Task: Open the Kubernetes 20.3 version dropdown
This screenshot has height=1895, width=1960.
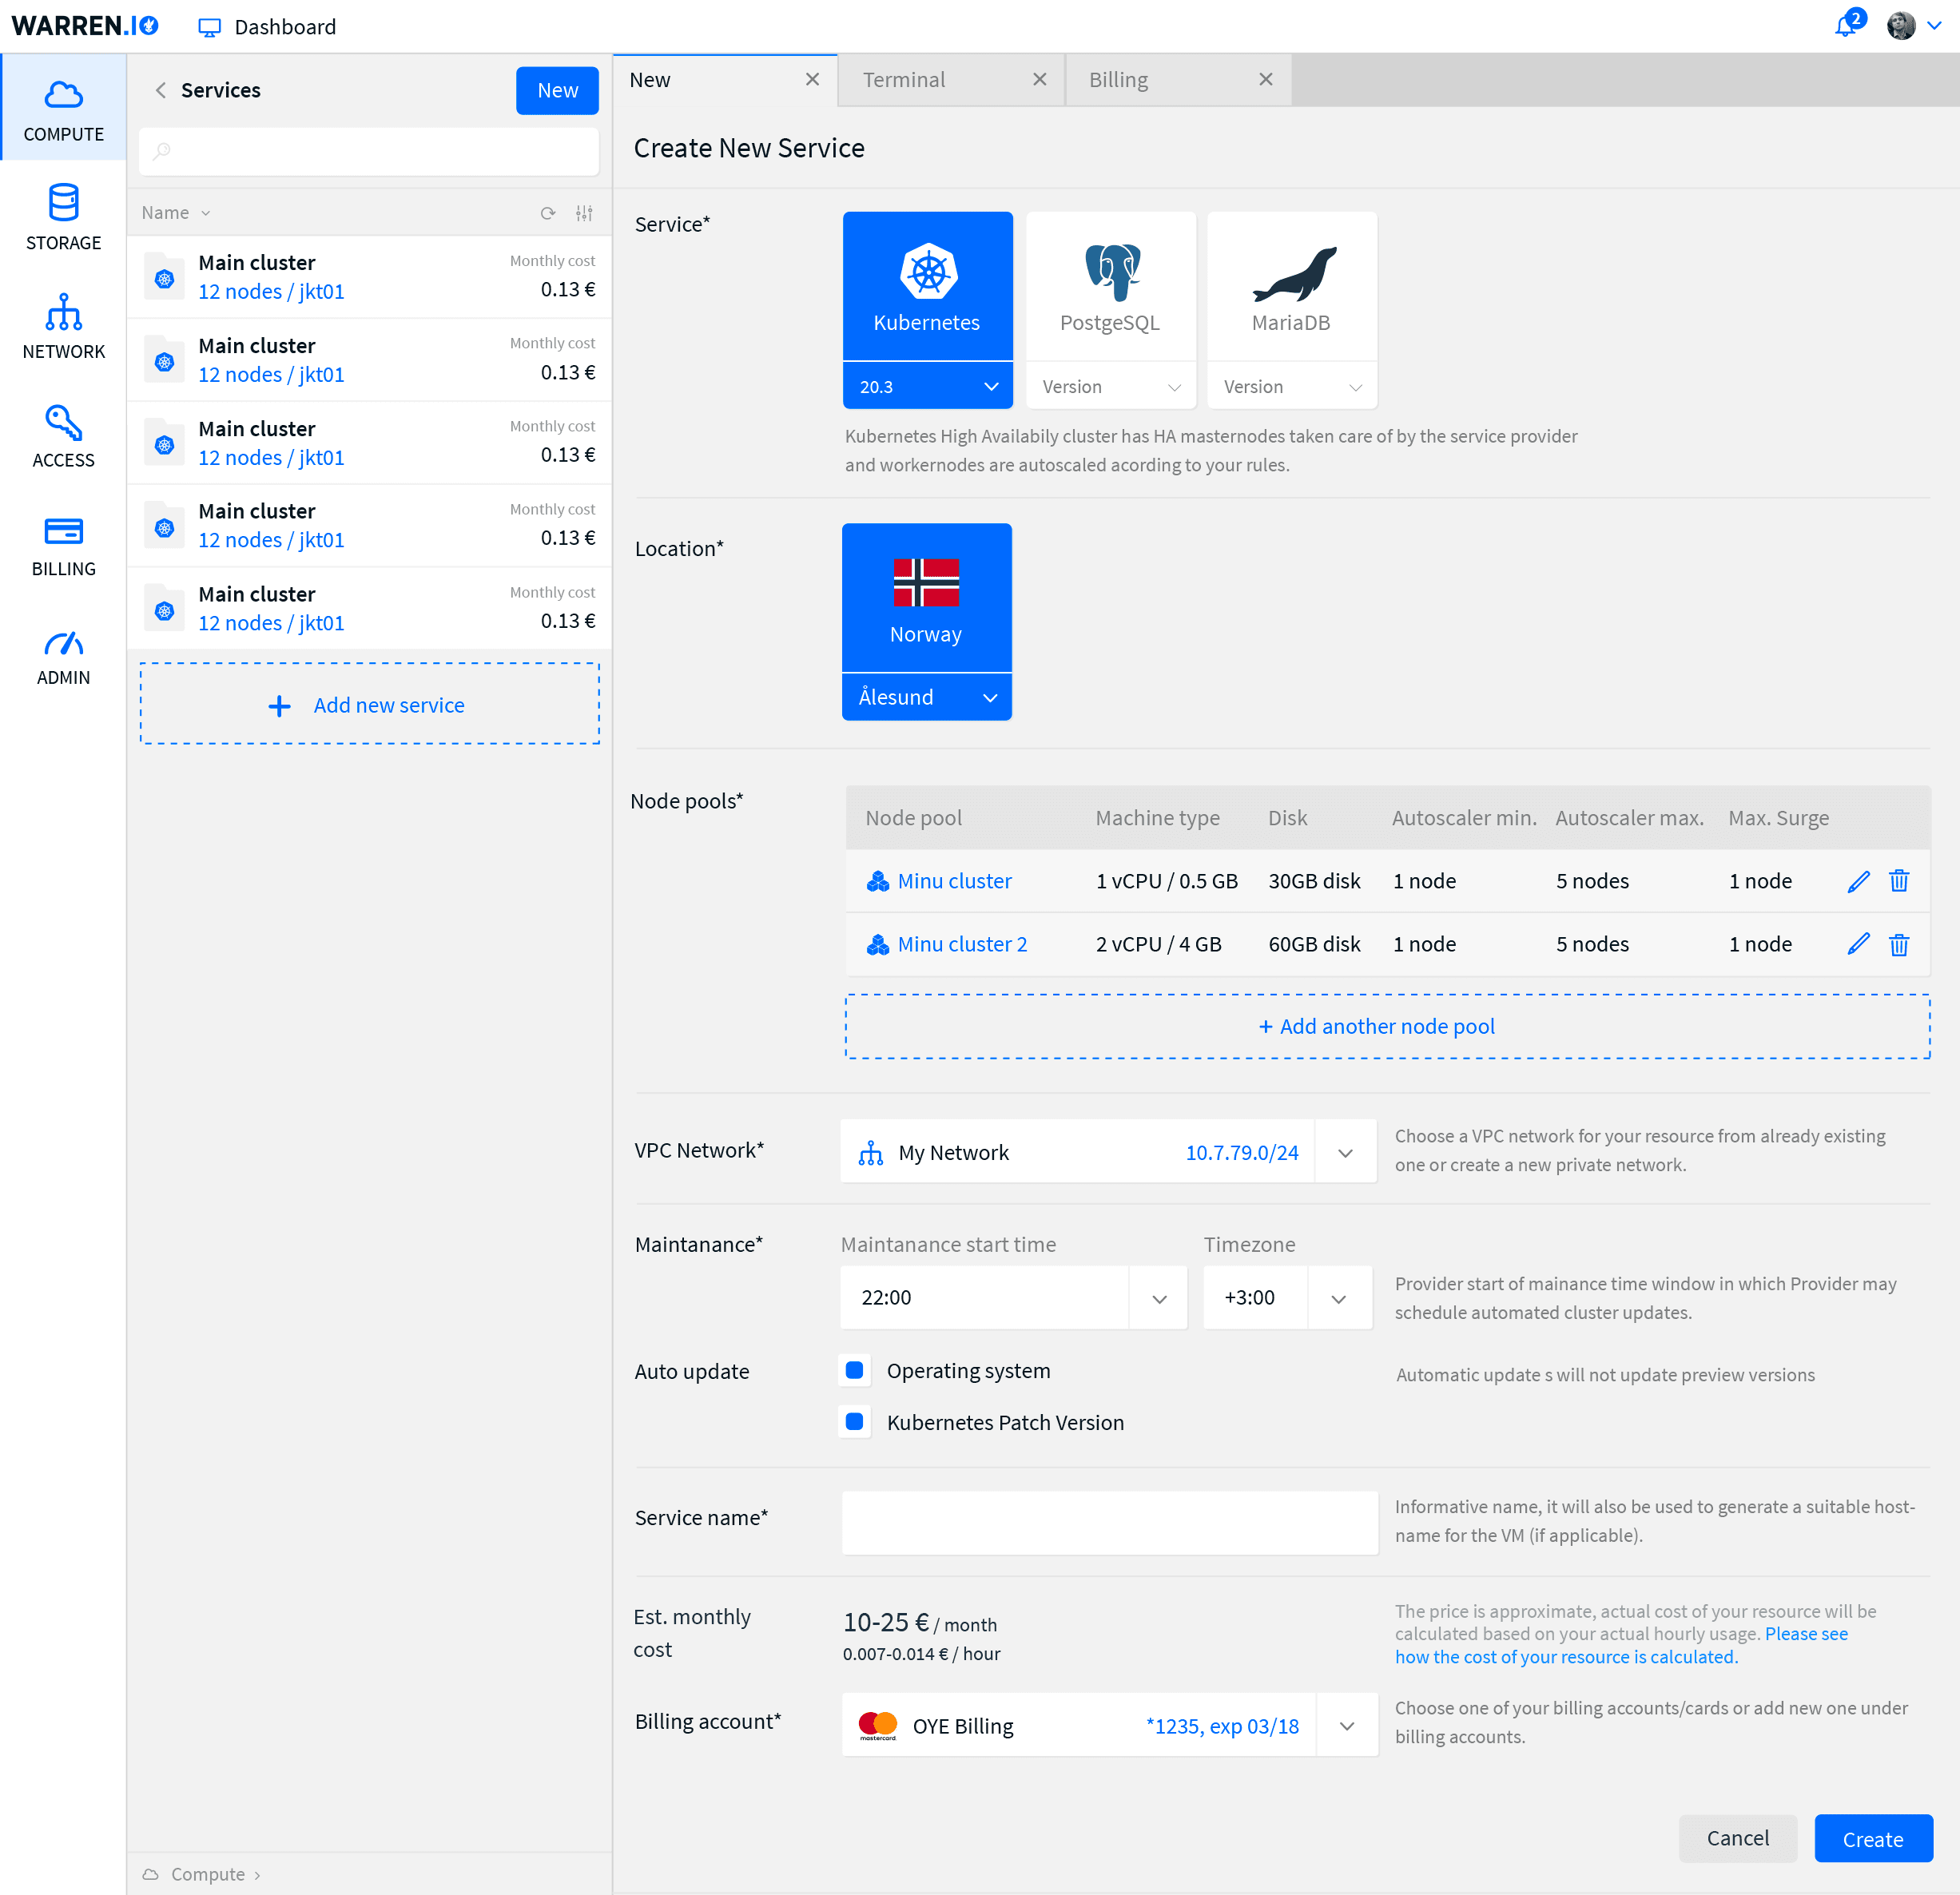Action: pos(927,386)
